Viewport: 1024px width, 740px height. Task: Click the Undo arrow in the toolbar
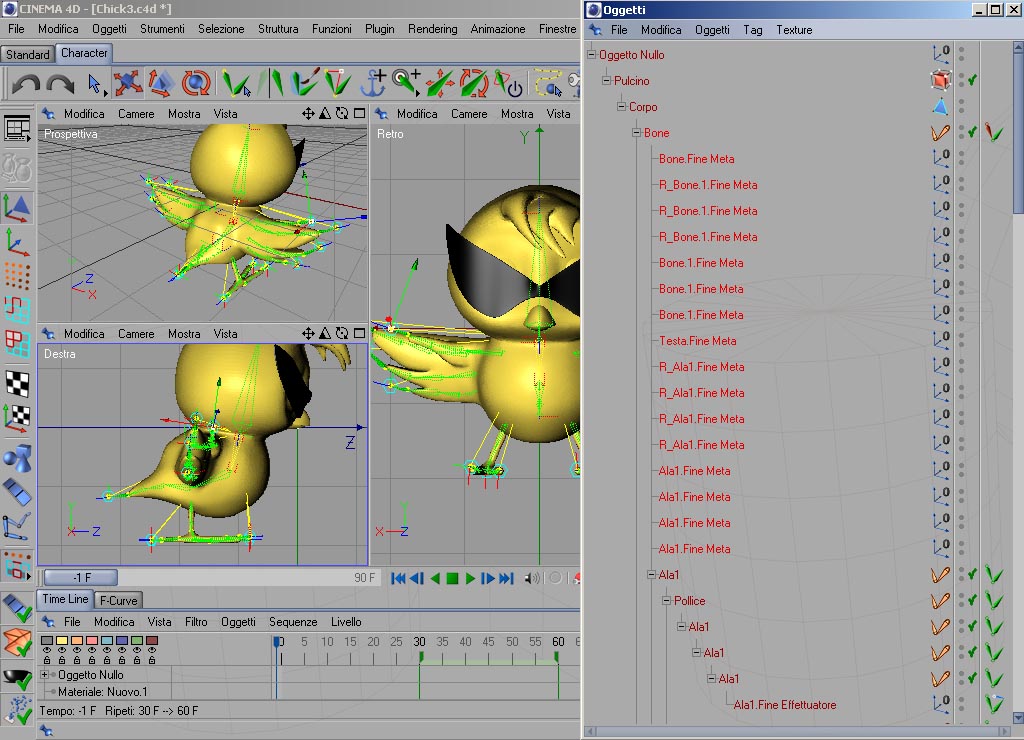pos(25,84)
